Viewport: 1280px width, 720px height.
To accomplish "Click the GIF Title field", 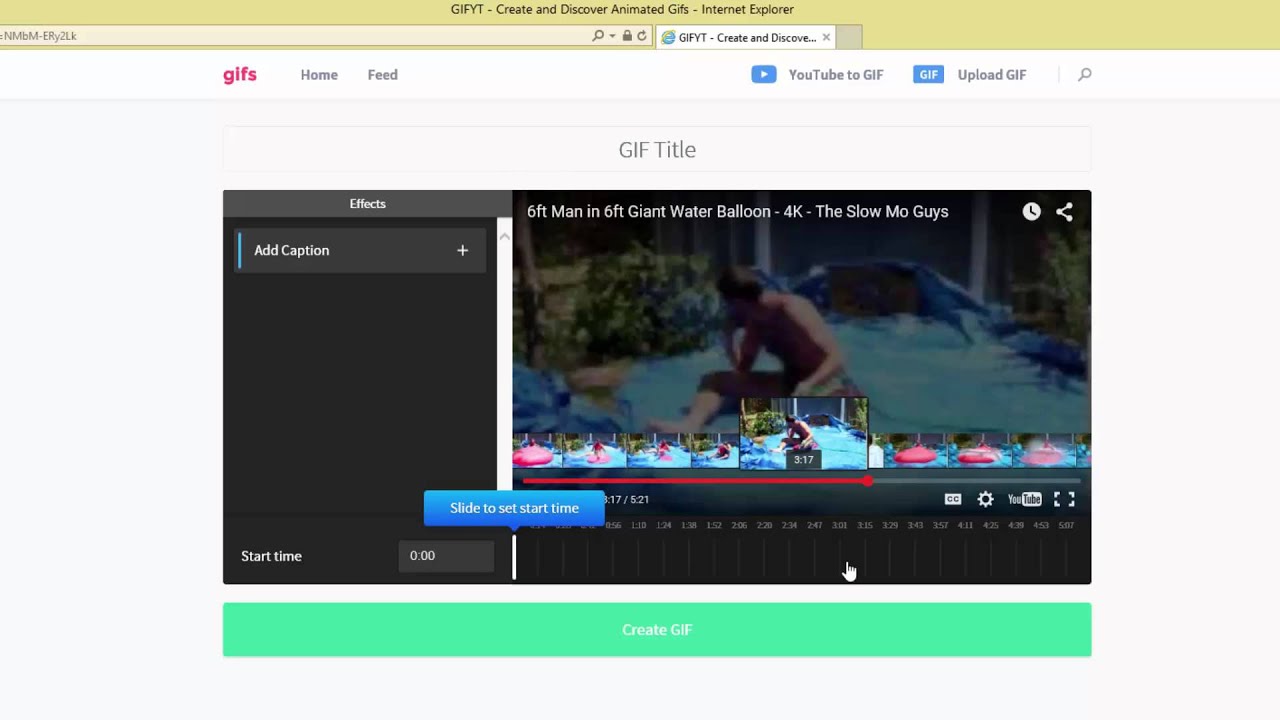I will pyautogui.click(x=657, y=149).
